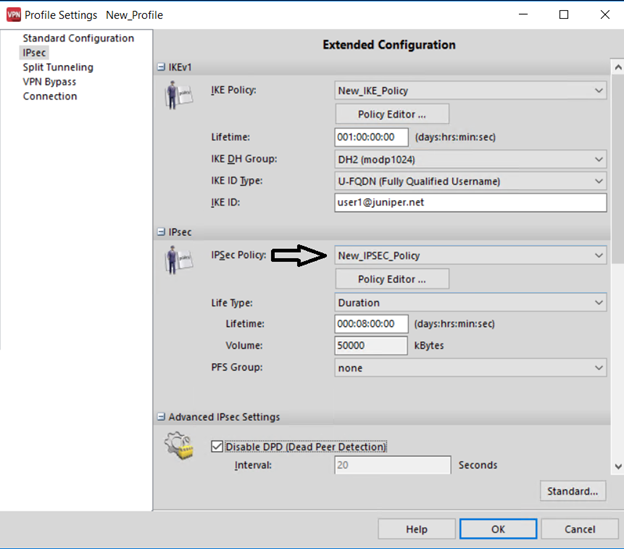Click the DPD Interval field

(393, 465)
